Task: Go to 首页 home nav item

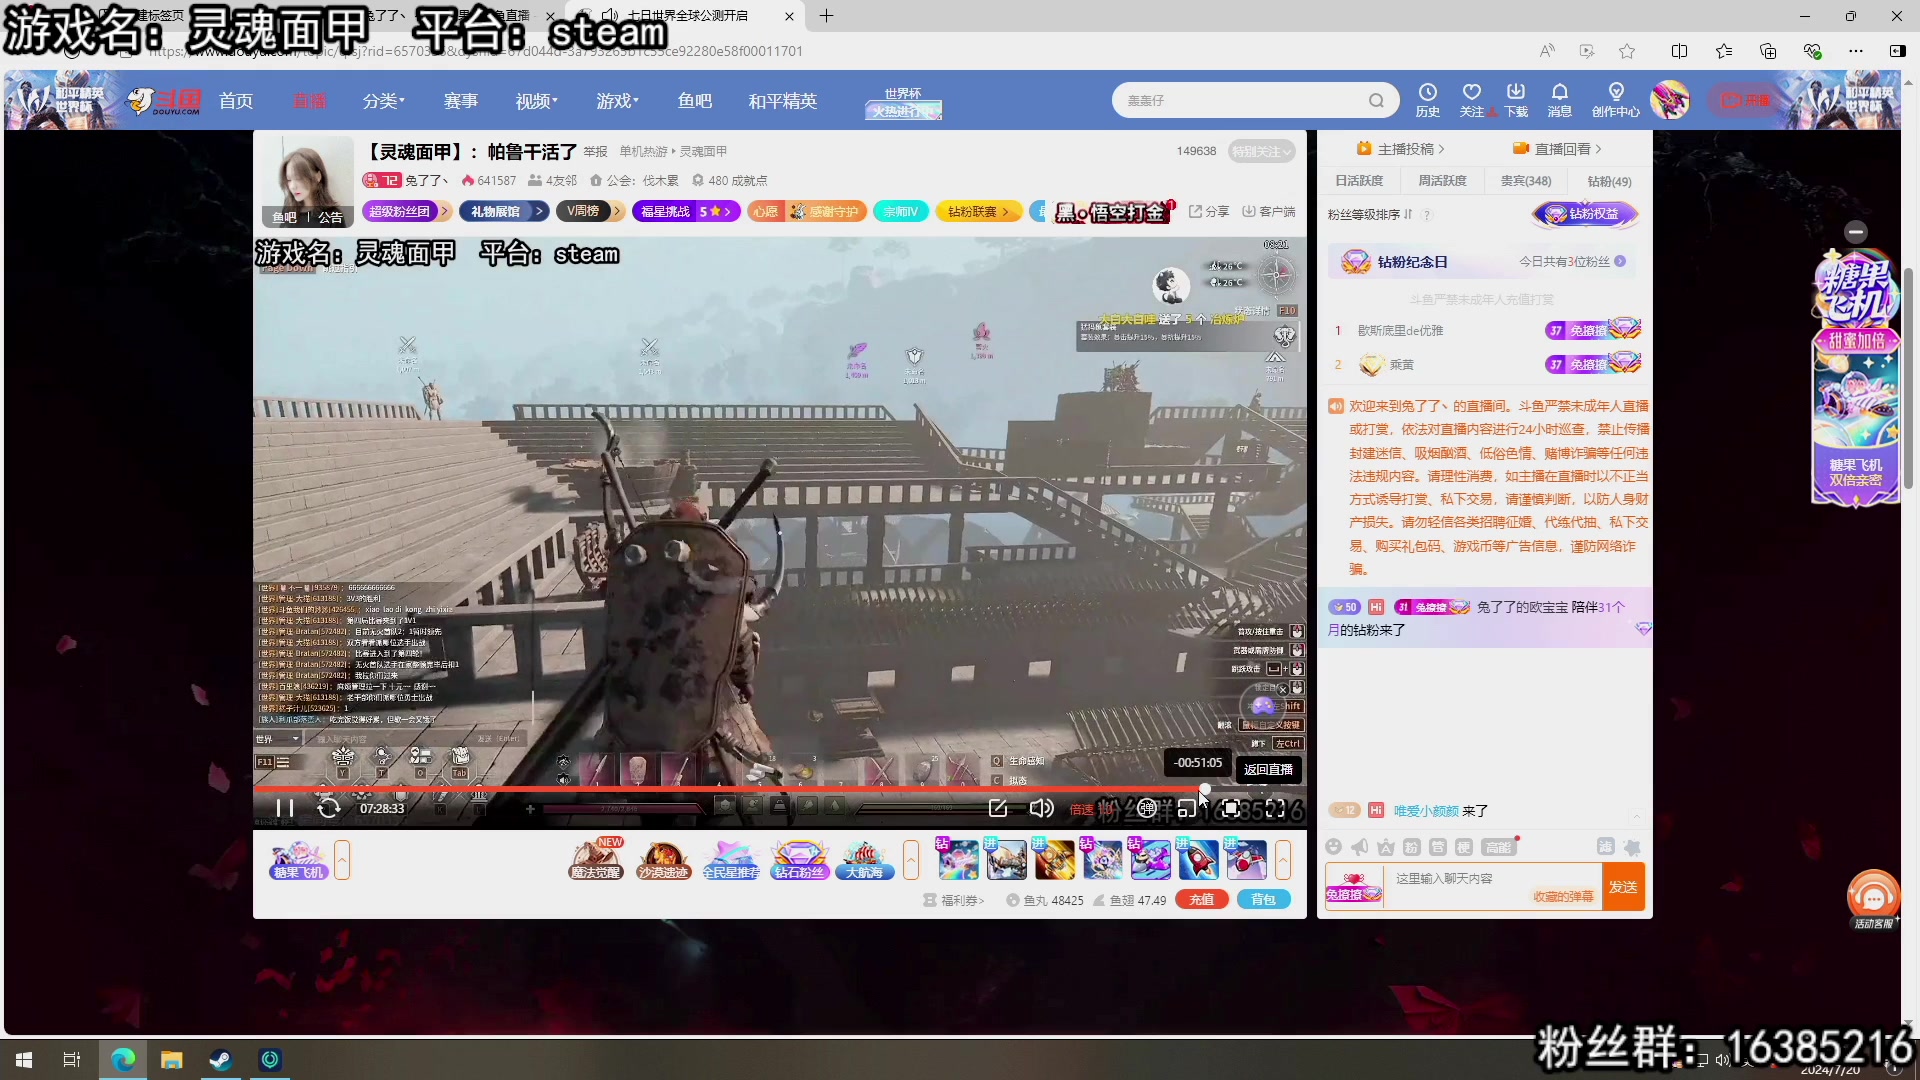Action: (236, 100)
